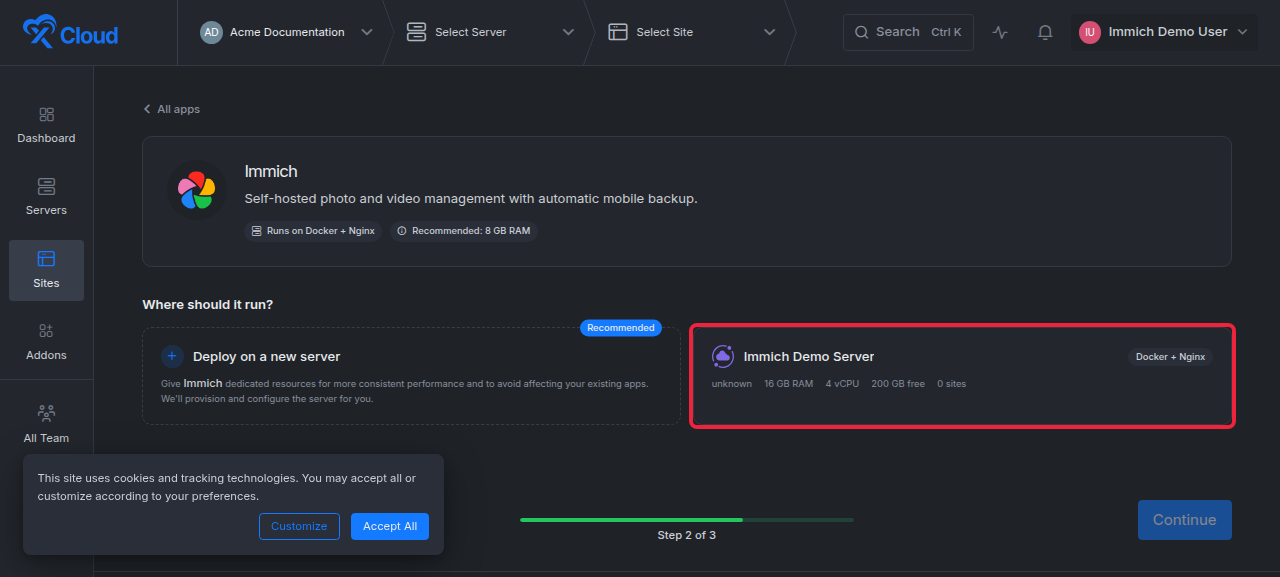Click the plus icon on Deploy on a new server

coord(173,356)
